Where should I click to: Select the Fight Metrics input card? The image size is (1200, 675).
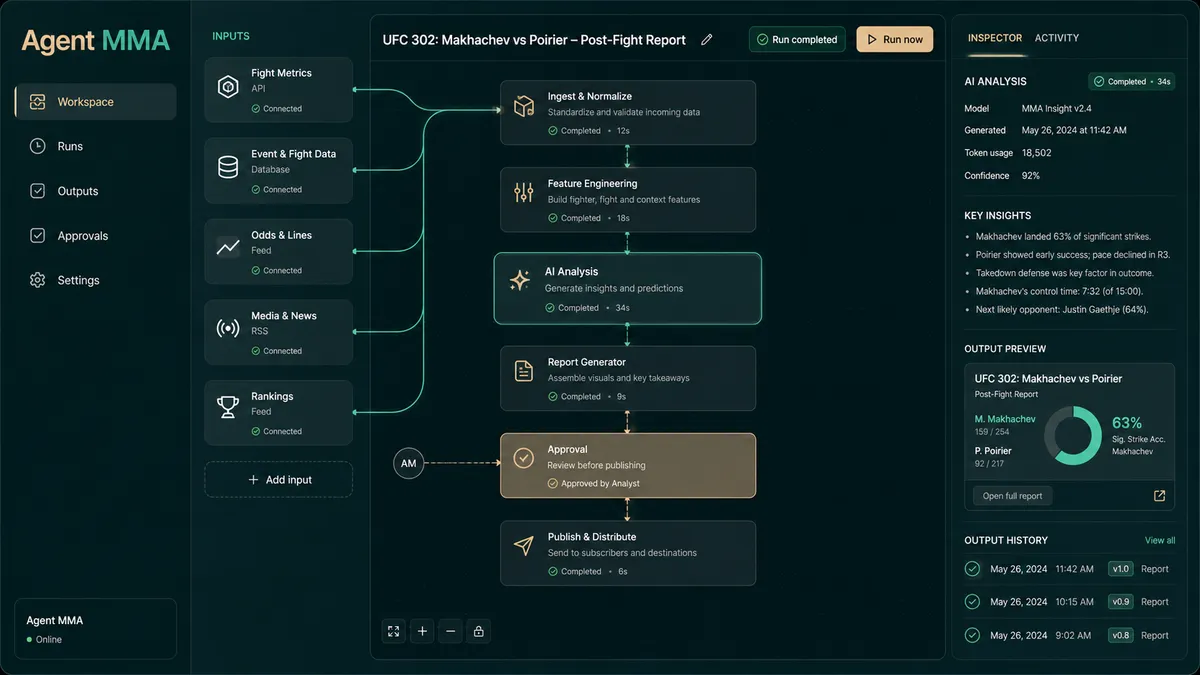pos(279,90)
